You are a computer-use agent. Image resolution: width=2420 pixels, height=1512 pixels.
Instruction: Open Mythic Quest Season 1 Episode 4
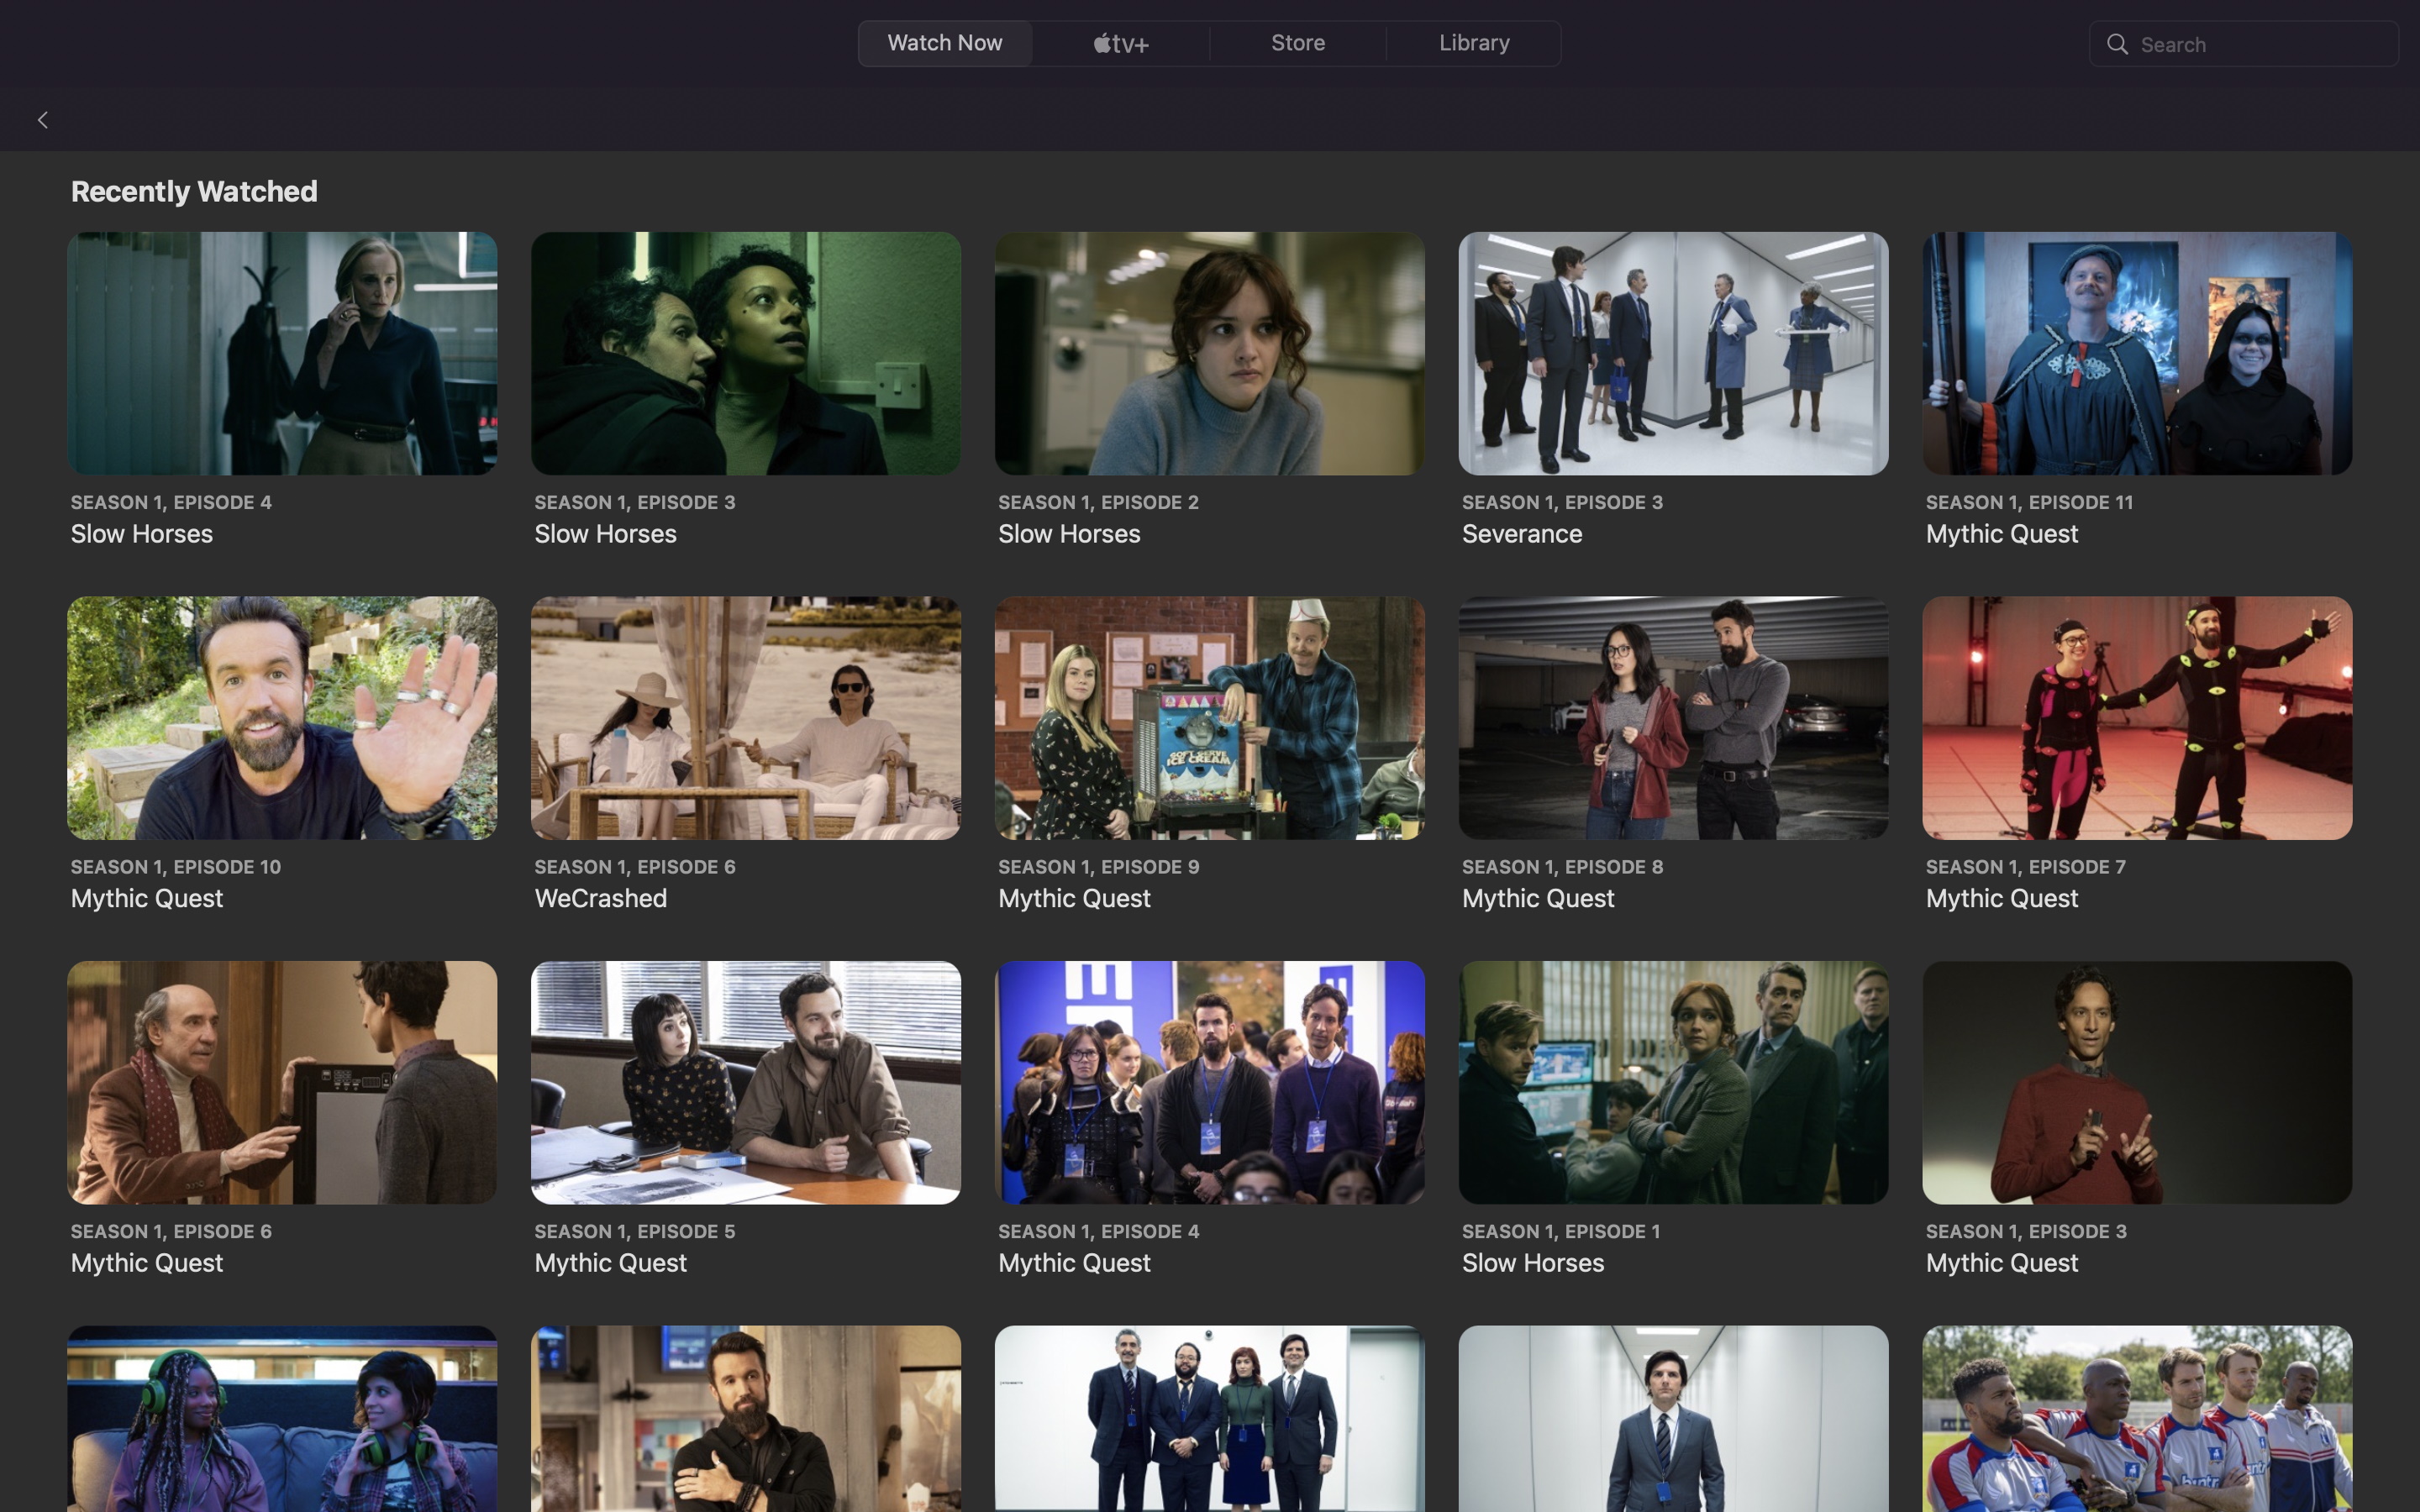(1209, 1082)
